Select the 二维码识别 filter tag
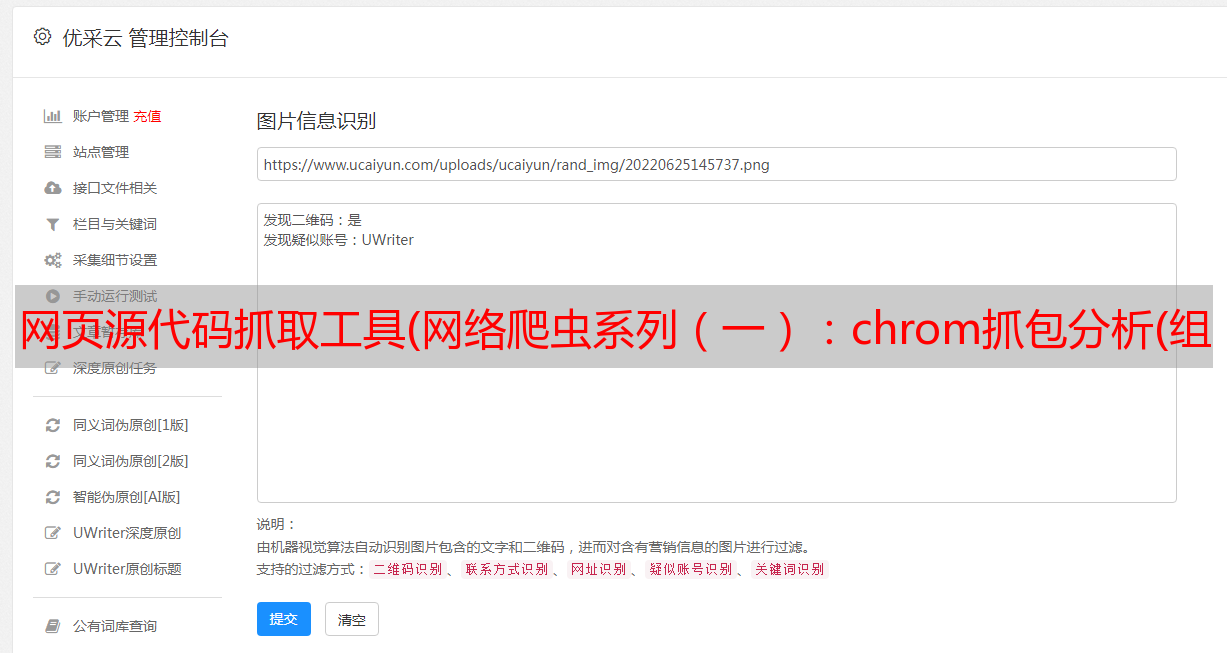 coord(407,569)
